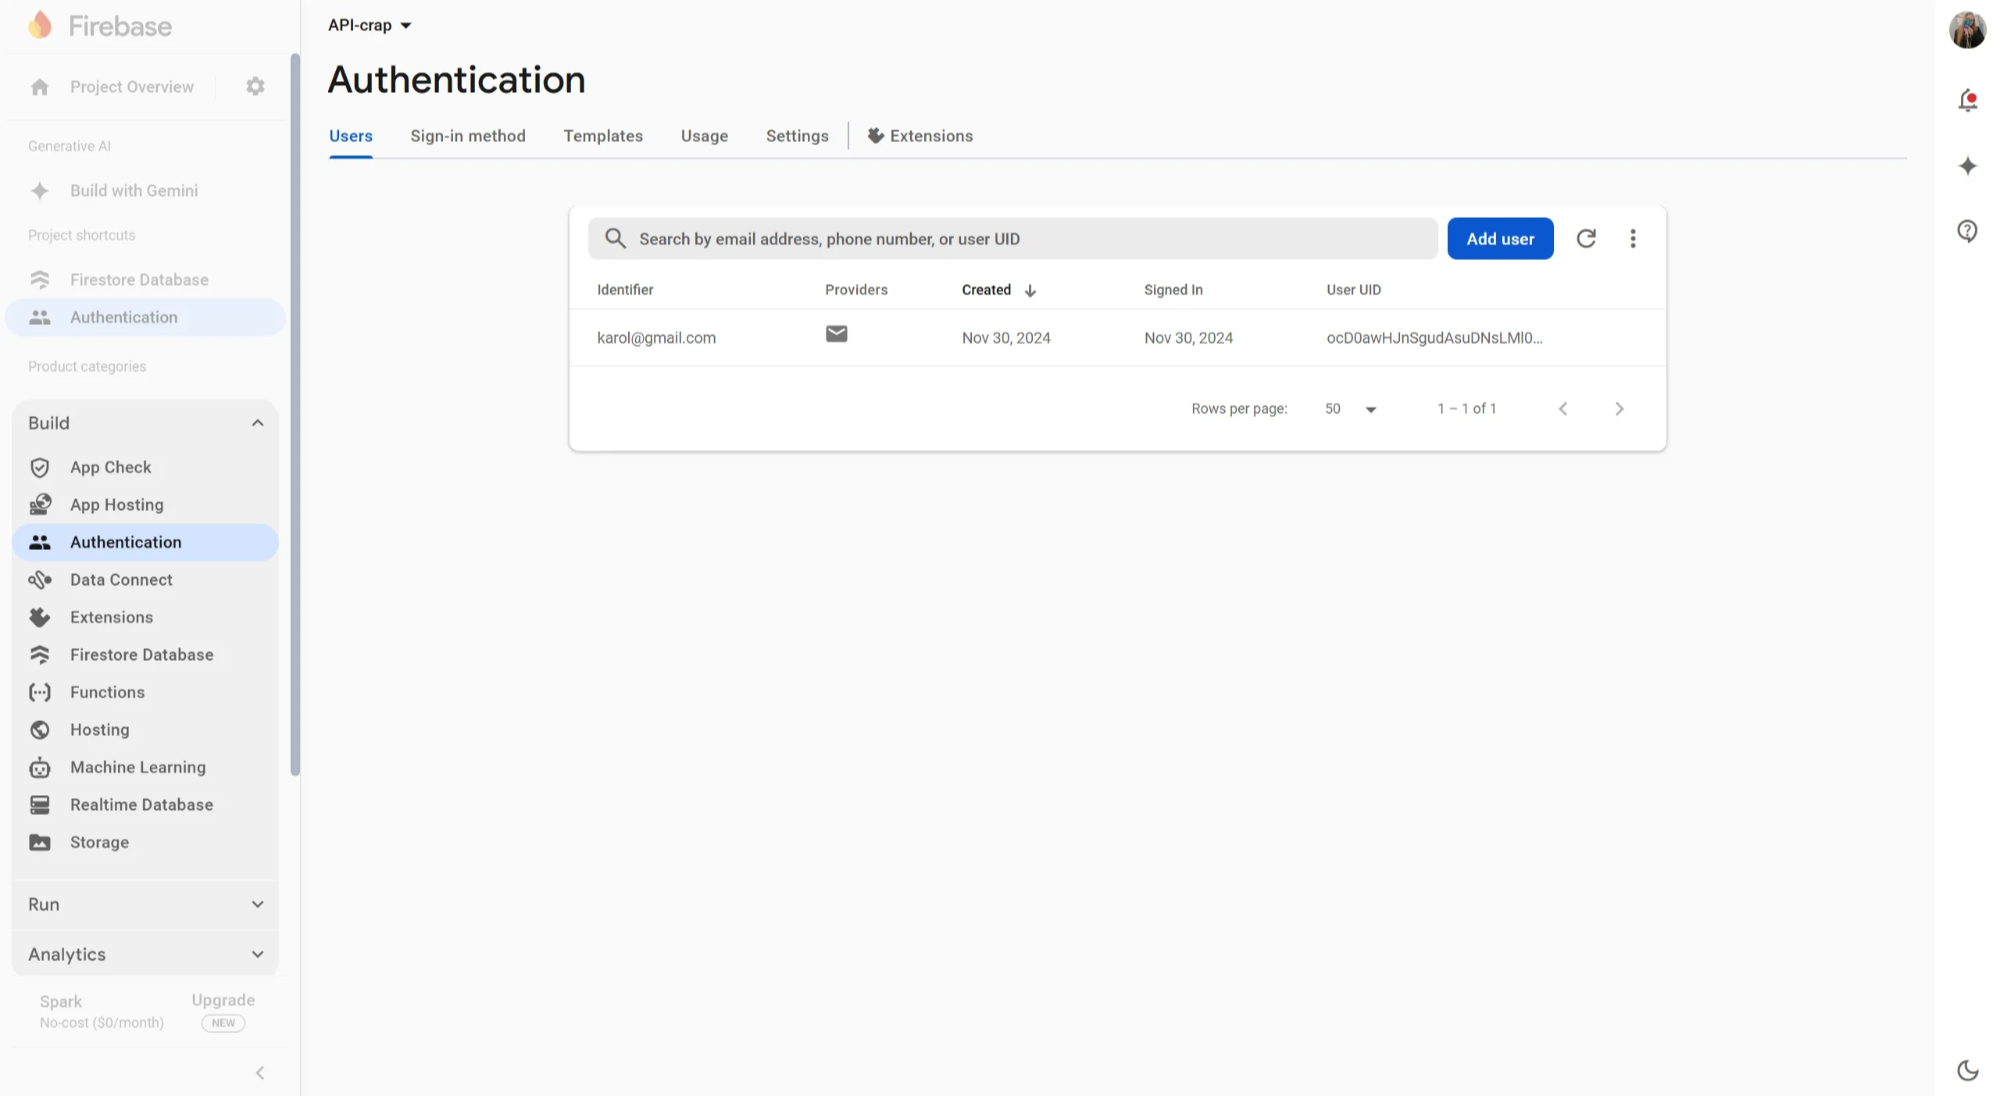This screenshot has height=1096, width=2000.
Task: Click the User UID column header
Action: coord(1353,290)
